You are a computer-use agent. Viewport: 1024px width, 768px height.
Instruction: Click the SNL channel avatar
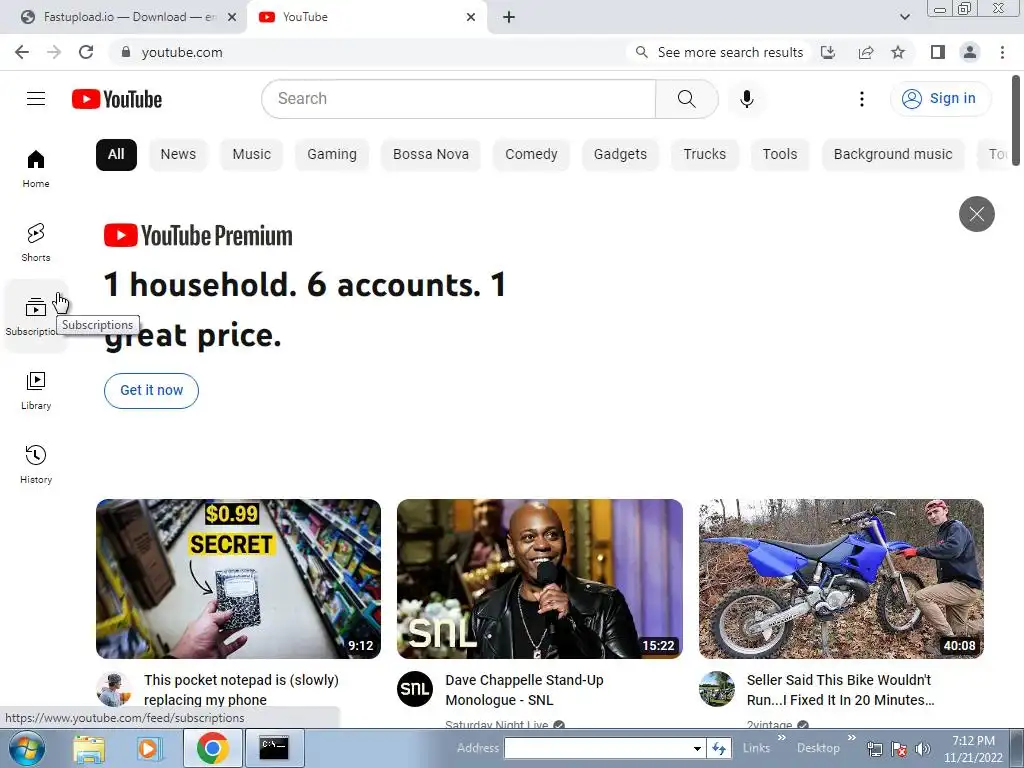coord(415,689)
